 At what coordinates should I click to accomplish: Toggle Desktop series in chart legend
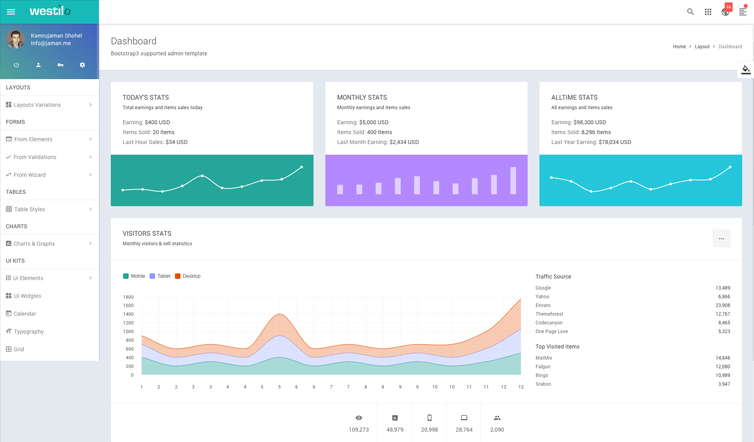click(x=188, y=276)
